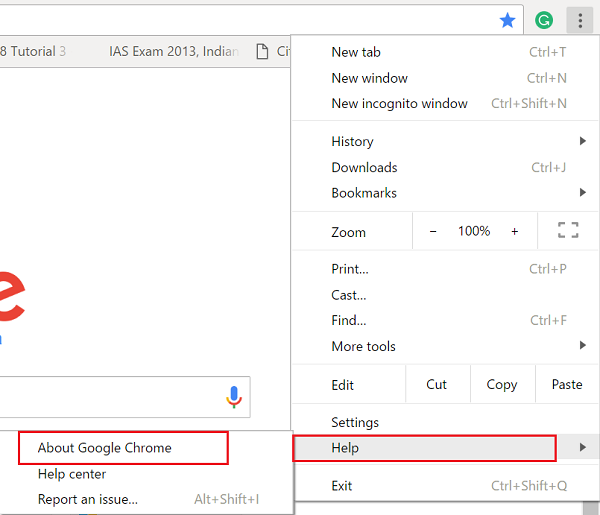Image resolution: width=600 pixels, height=515 pixels.
Task: Open Downloads from the menu
Action: (x=445, y=167)
